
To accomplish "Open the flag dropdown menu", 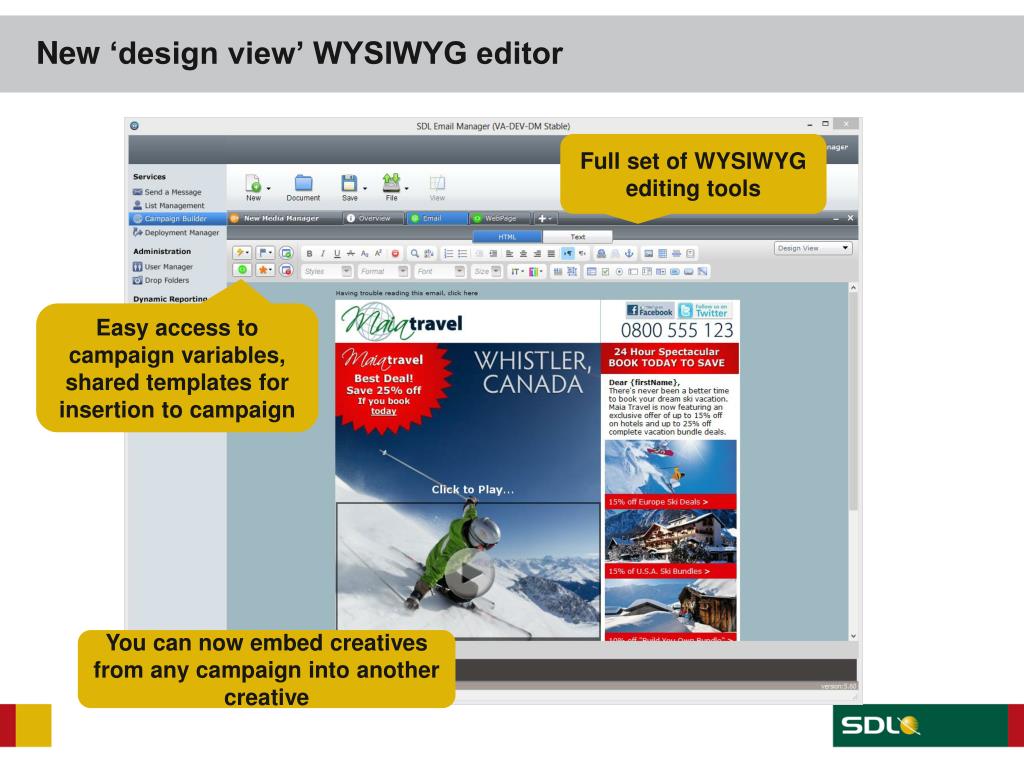I will tap(264, 253).
